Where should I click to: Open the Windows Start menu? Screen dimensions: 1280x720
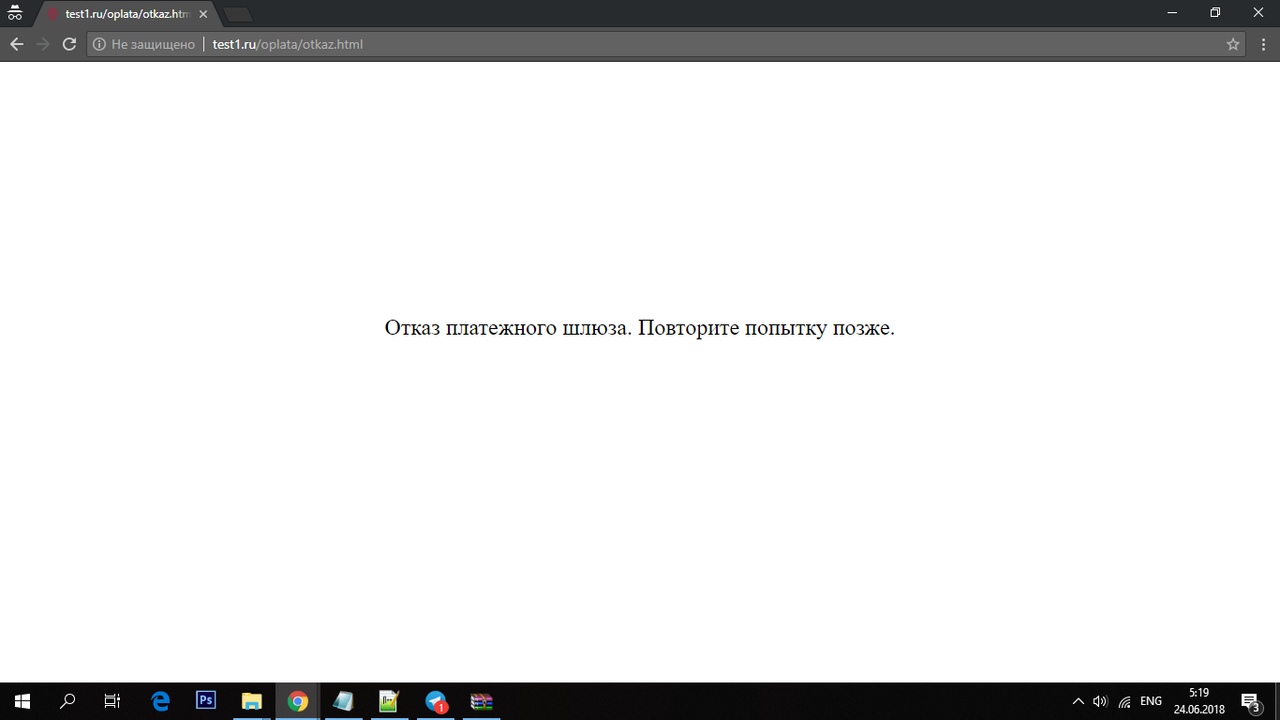coord(22,701)
